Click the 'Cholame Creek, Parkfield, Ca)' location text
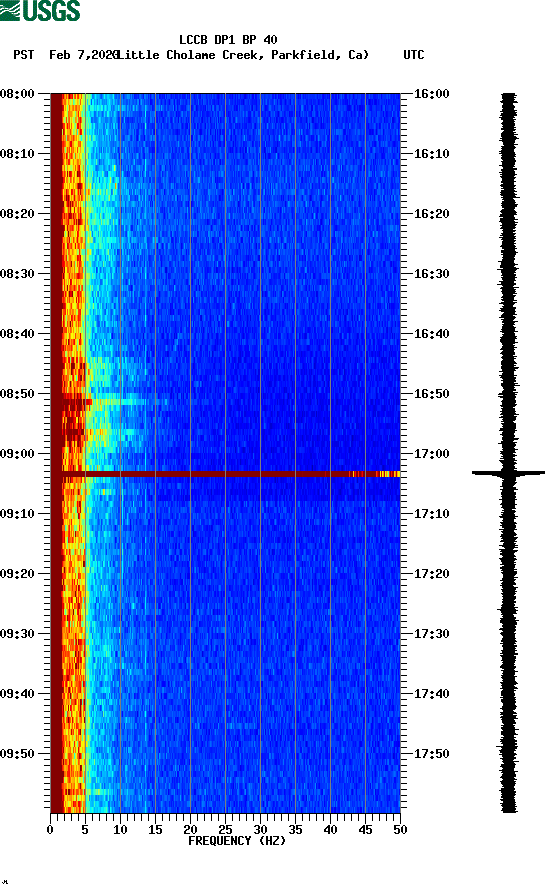Screen dimensions: 552x893 [267, 55]
